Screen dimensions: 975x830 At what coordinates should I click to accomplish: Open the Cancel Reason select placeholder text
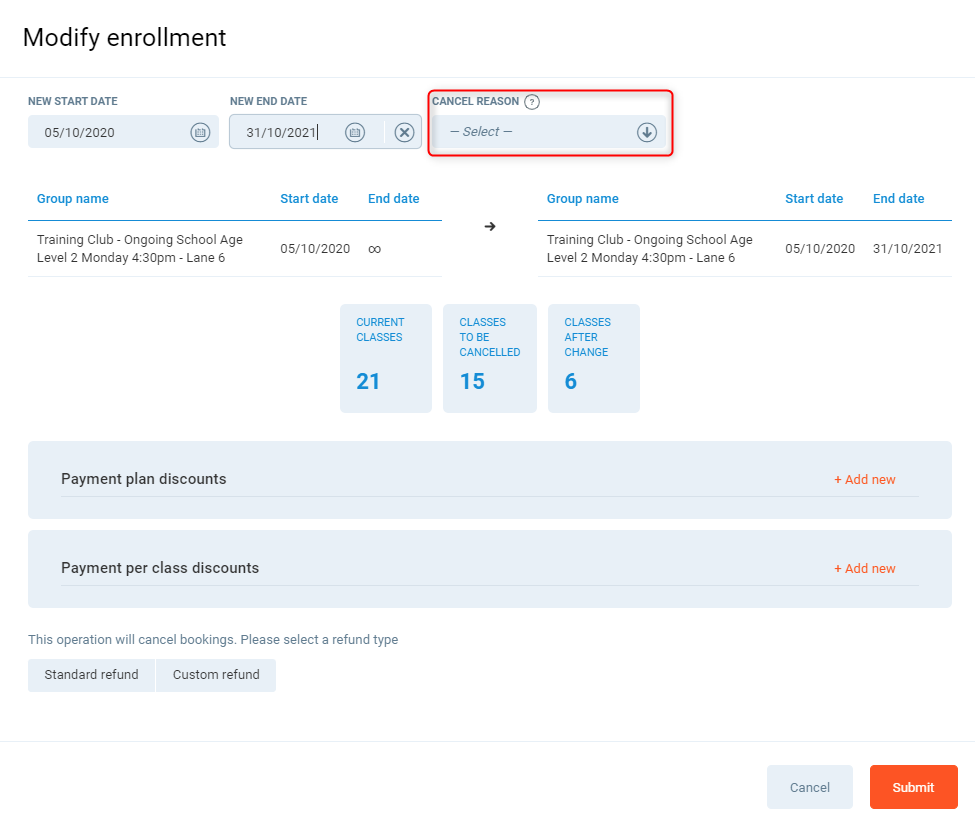tap(481, 132)
